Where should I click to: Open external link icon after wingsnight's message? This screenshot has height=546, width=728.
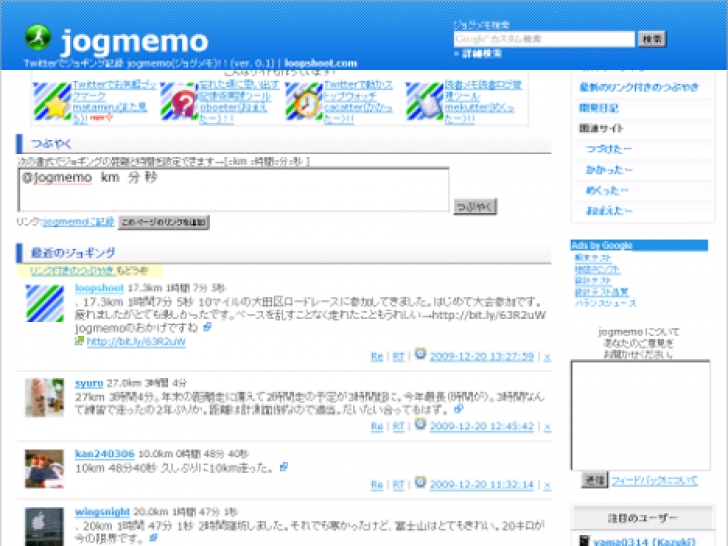153,538
